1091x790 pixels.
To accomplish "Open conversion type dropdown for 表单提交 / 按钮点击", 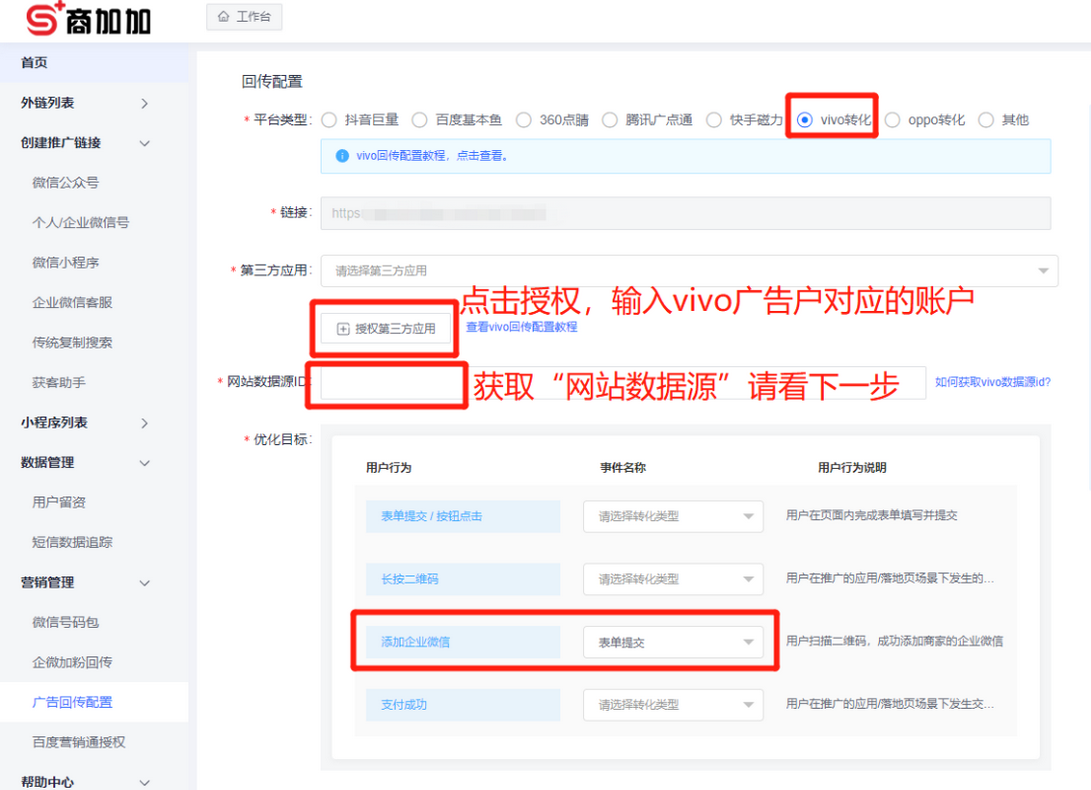I will click(673, 516).
